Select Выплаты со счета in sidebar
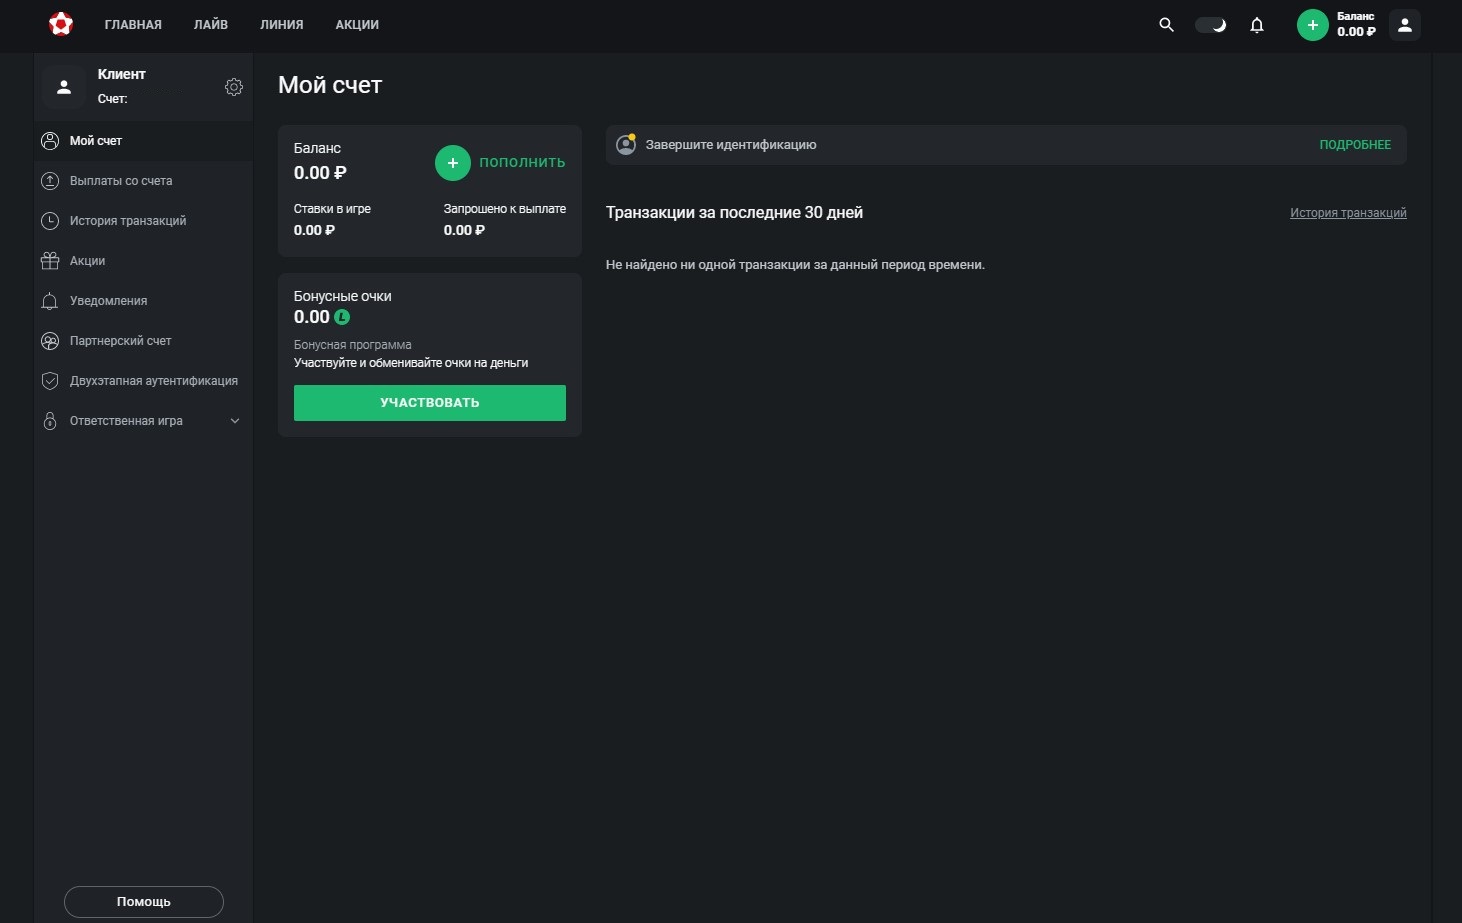Viewport: 1462px width, 923px height. [x=121, y=181]
